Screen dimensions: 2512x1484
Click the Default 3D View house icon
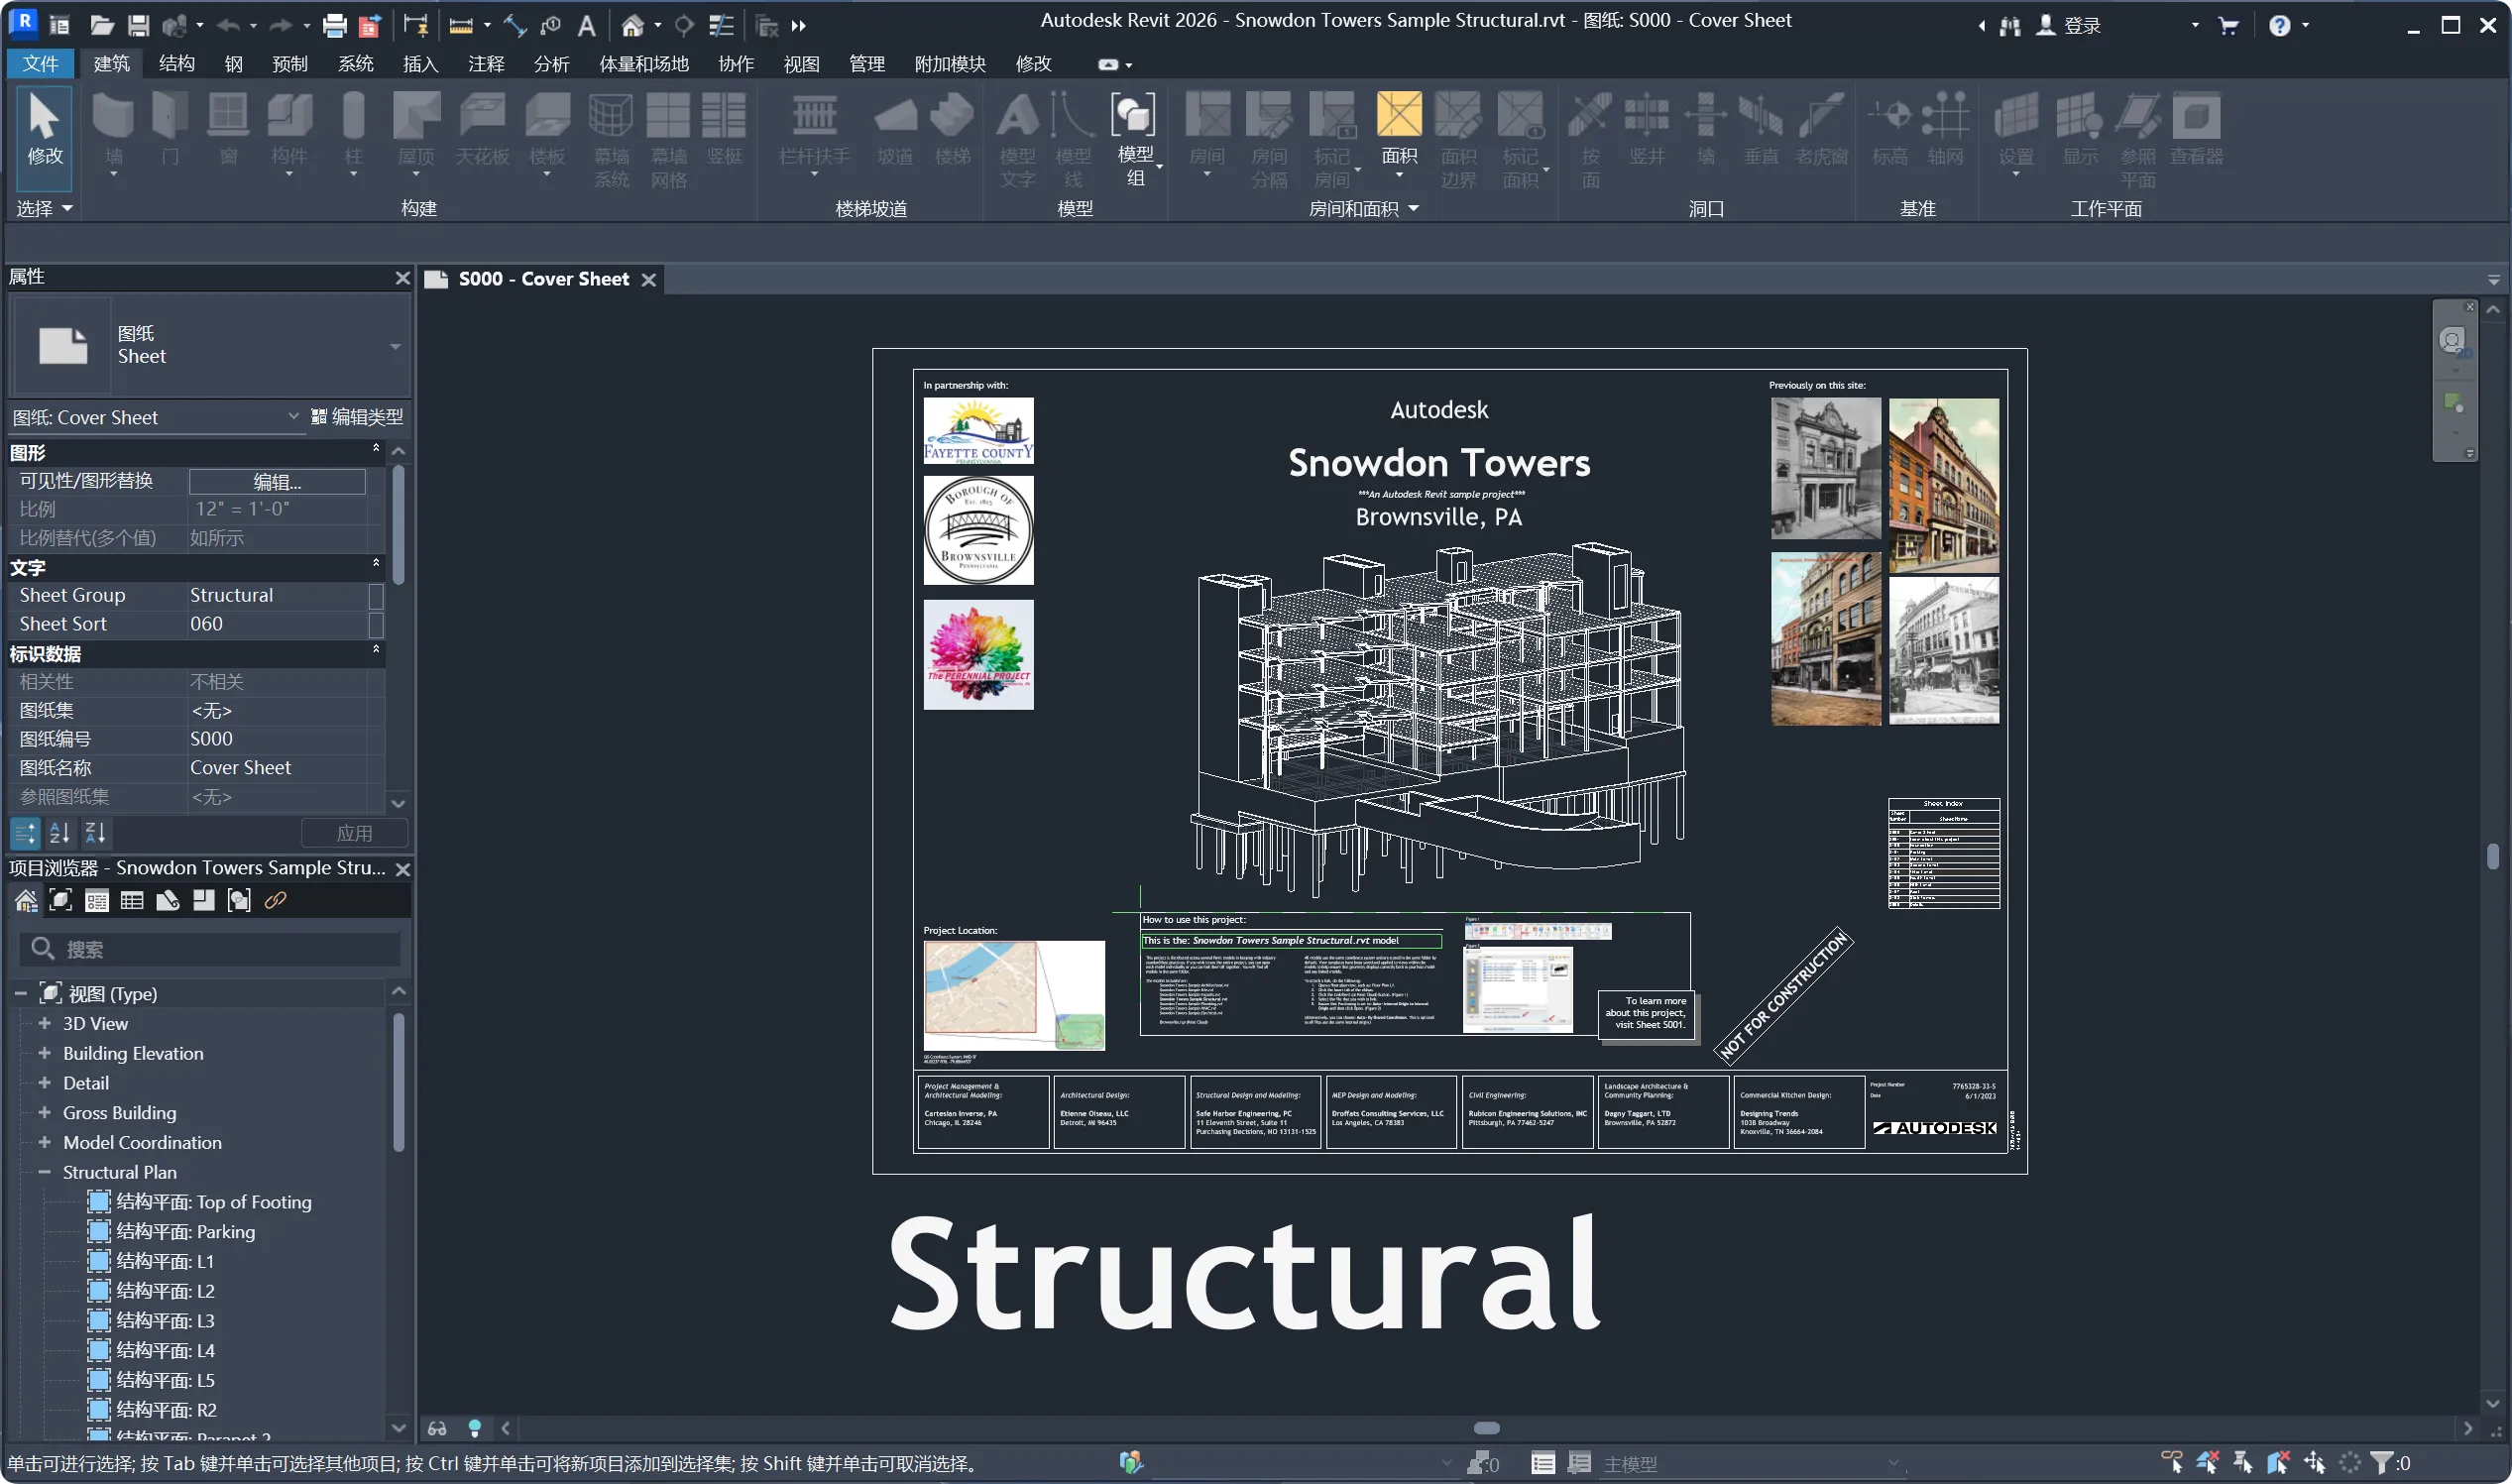click(632, 25)
